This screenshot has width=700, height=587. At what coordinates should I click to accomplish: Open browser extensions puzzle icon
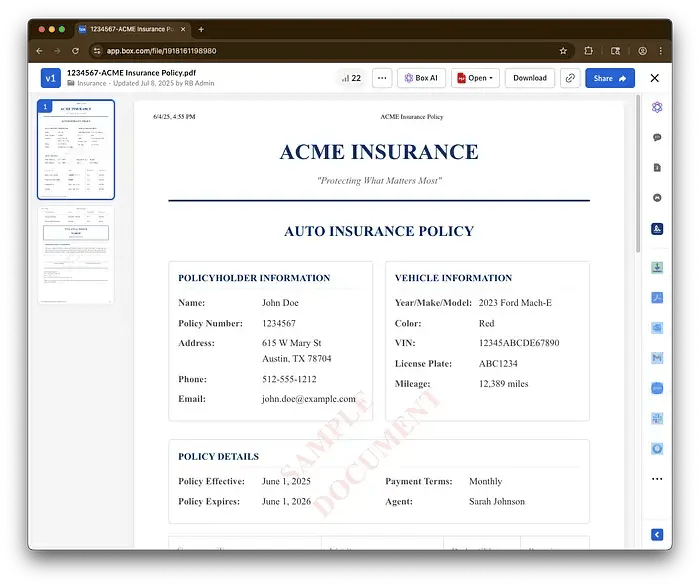click(588, 51)
